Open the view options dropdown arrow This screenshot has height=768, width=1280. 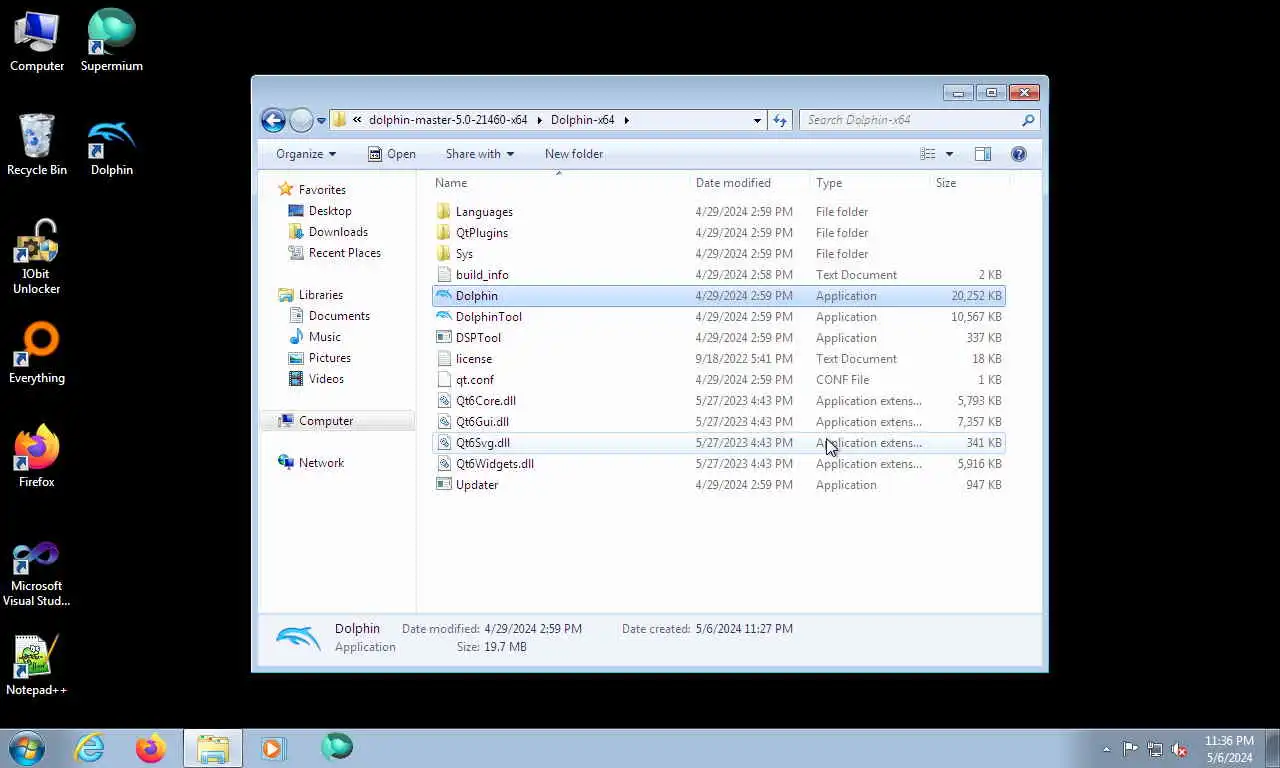[x=949, y=154]
